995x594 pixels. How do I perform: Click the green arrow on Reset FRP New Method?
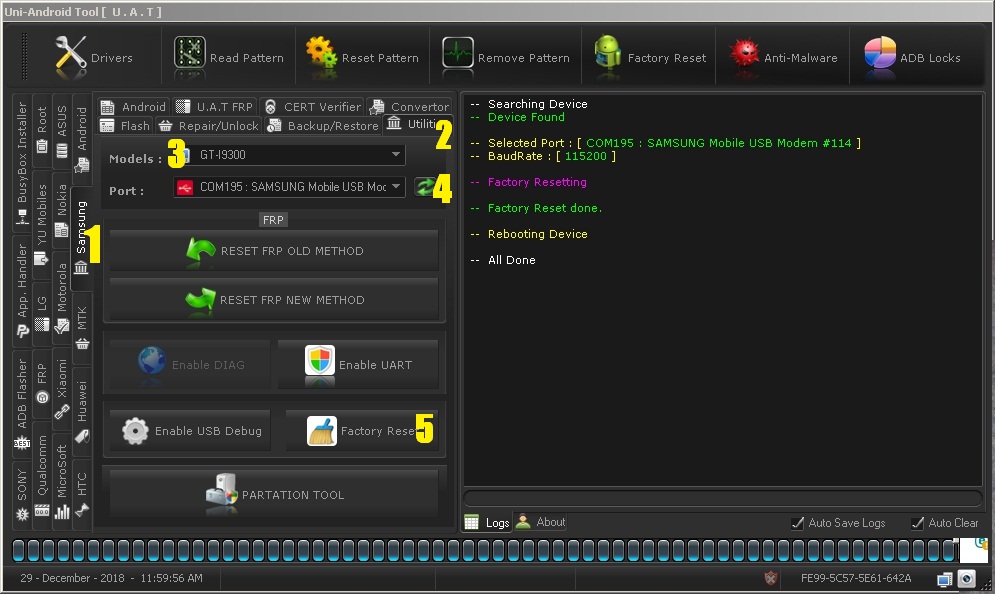[201, 300]
